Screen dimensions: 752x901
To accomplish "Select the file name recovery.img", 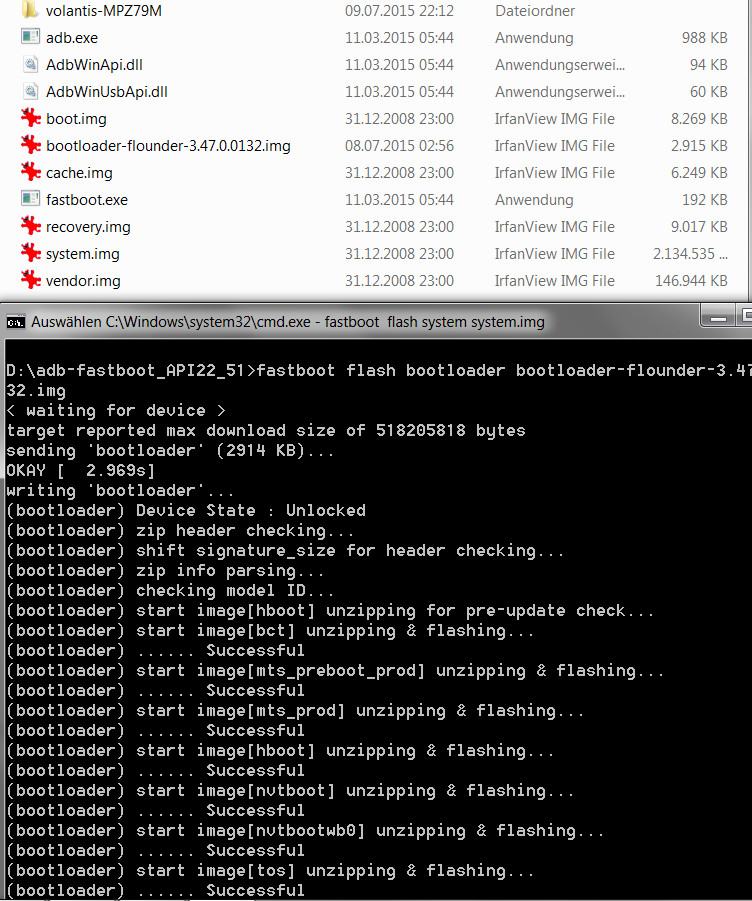I will pos(88,227).
